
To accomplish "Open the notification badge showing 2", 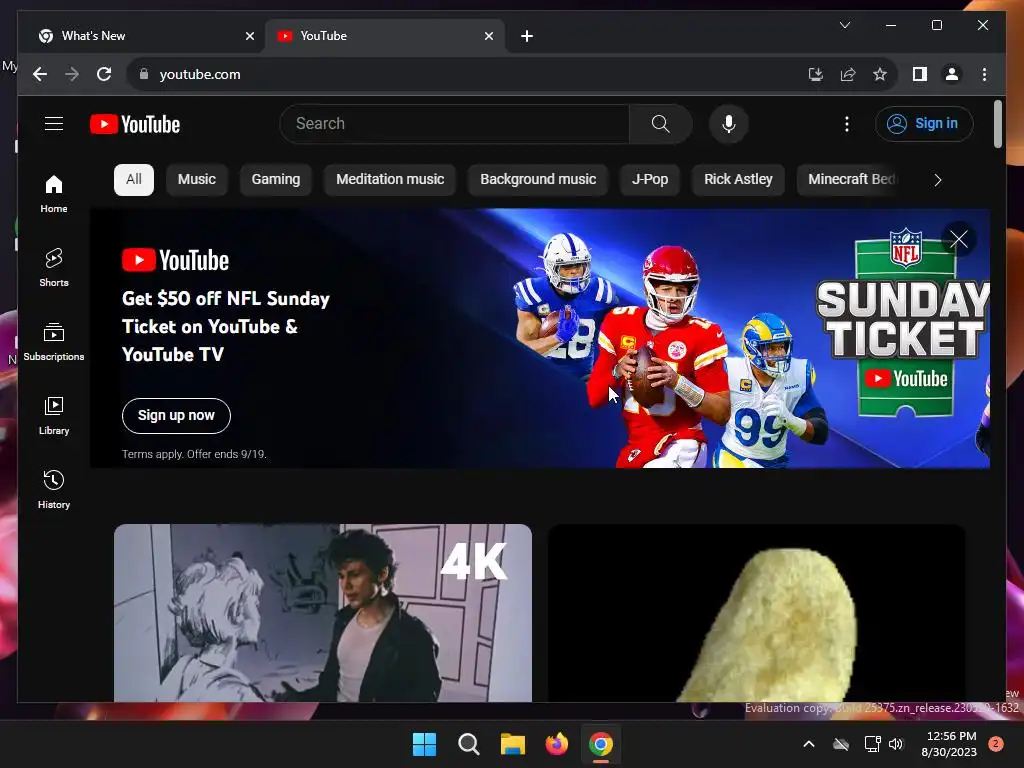I will (x=996, y=744).
